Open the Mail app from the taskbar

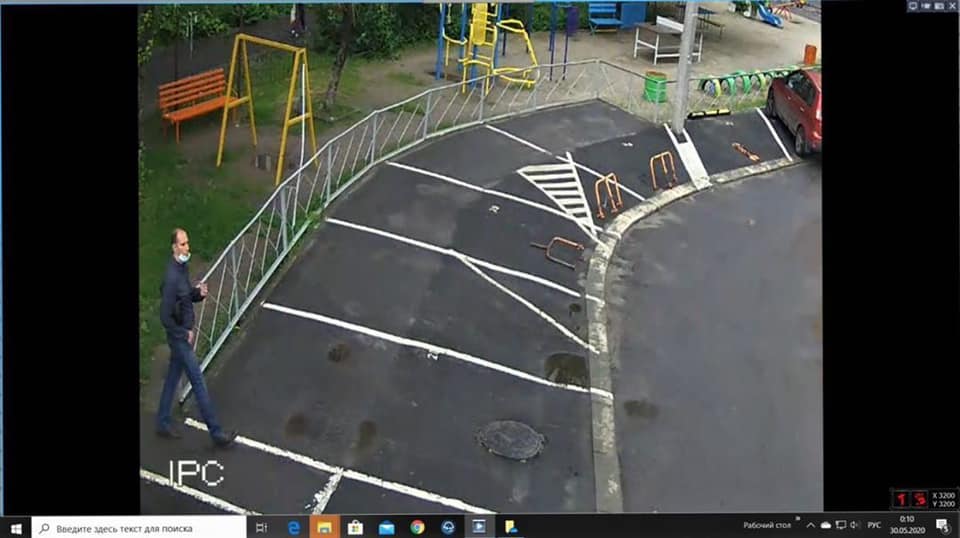(386, 527)
